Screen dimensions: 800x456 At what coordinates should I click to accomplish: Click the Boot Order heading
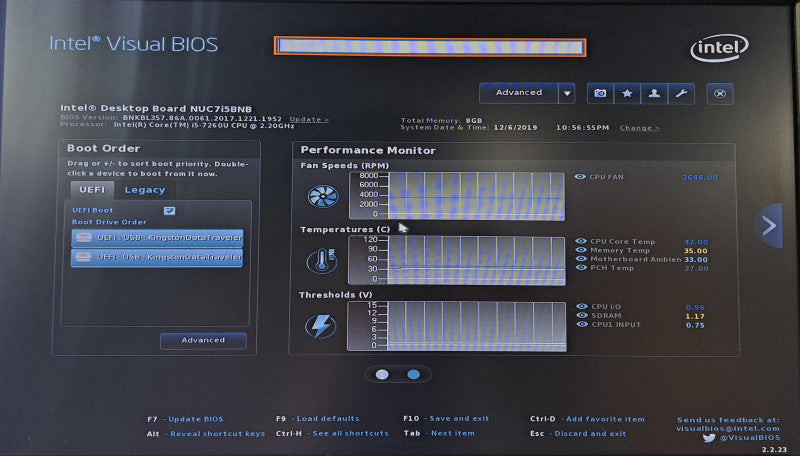(104, 148)
